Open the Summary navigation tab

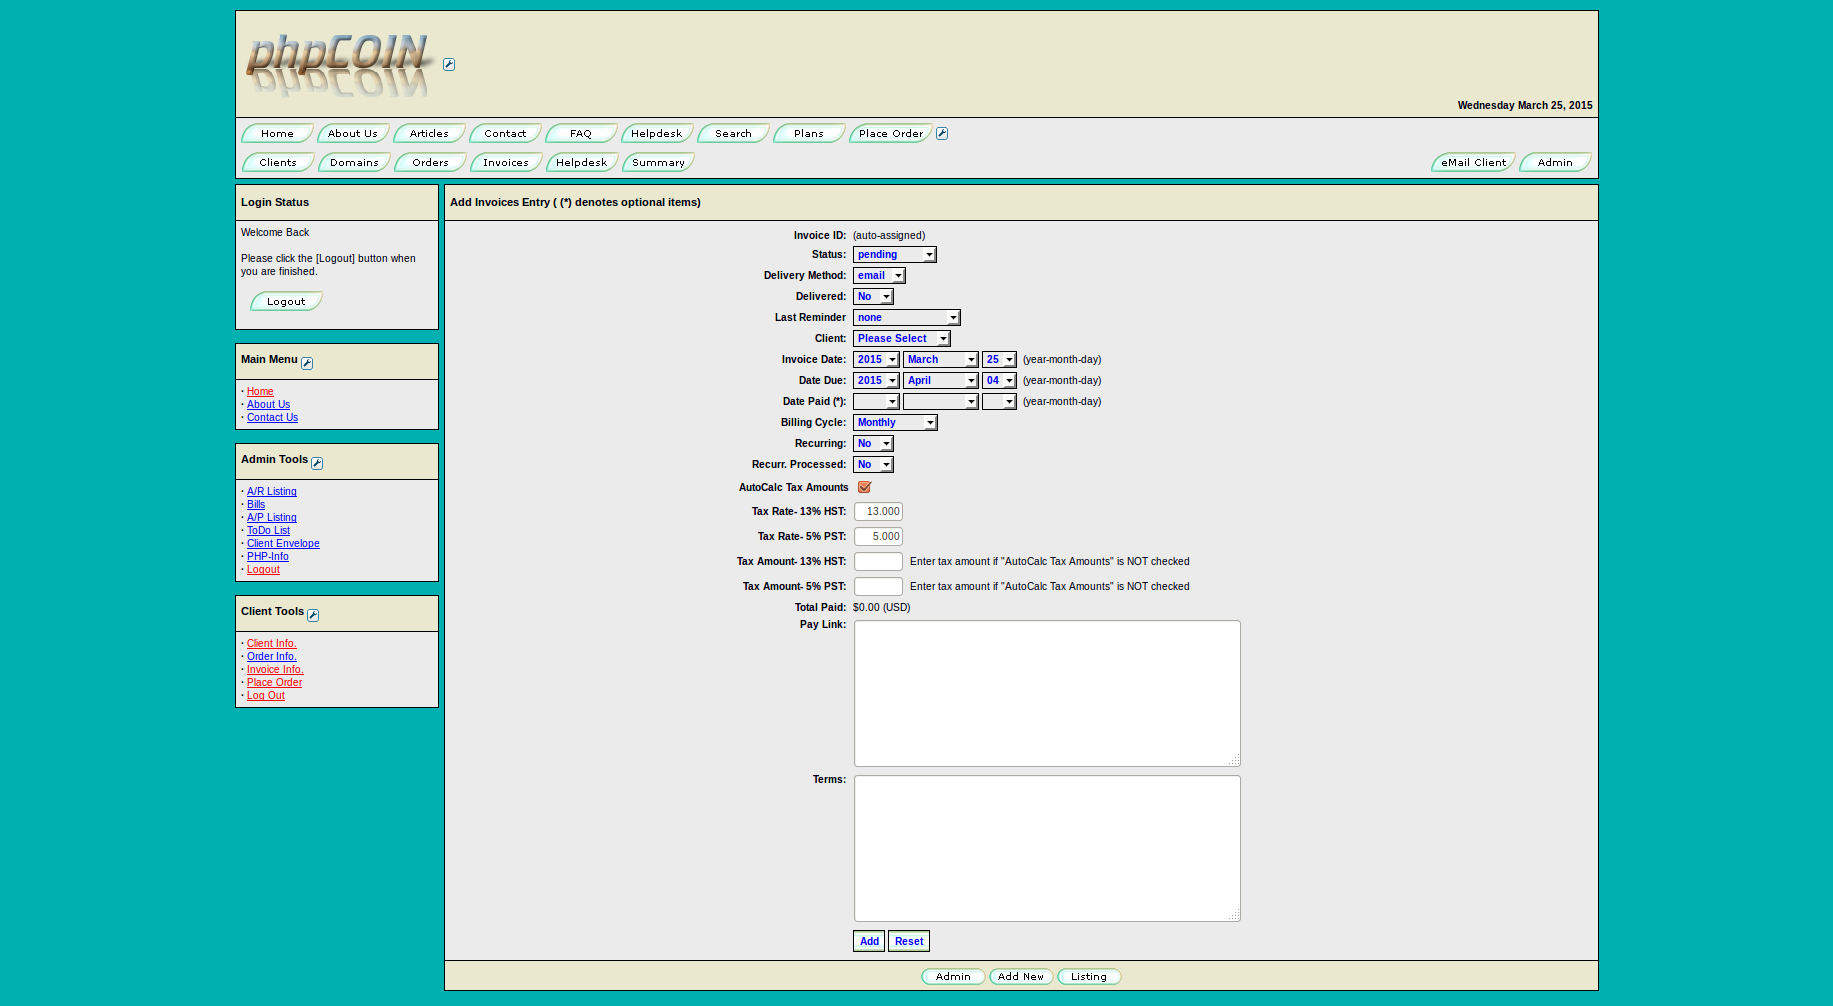coord(657,162)
